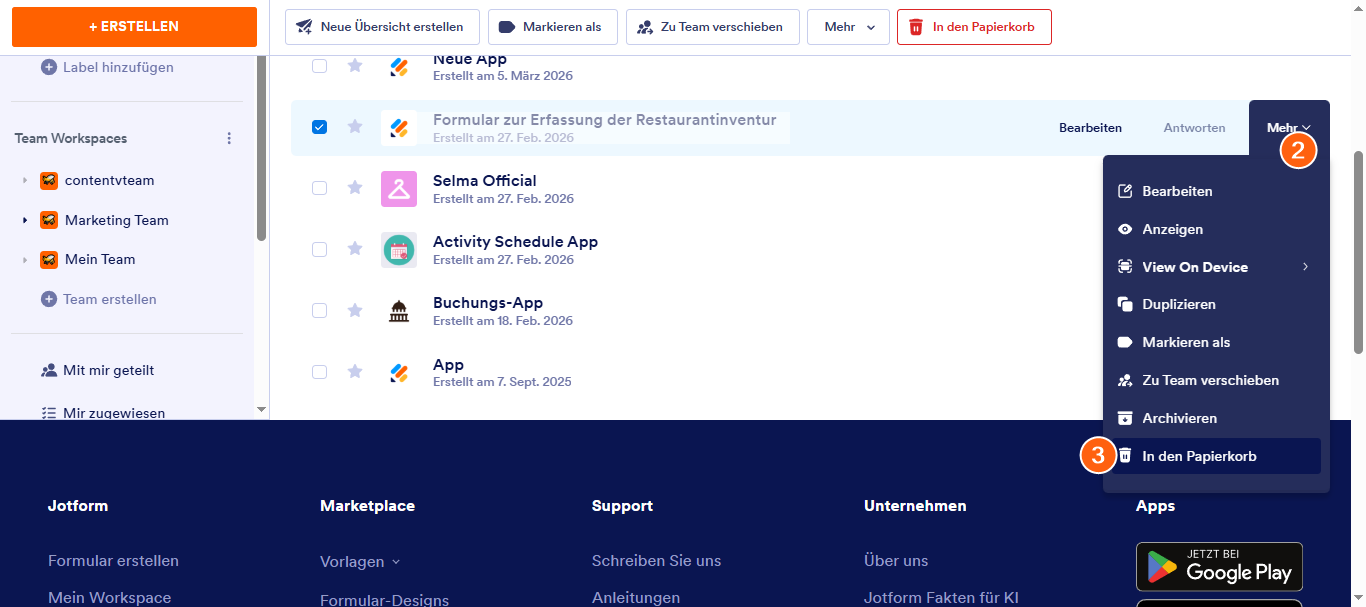Screen dimensions: 1366x607
Task: Check the checkbox for App from 7. Sept. 2025
Action: click(319, 371)
